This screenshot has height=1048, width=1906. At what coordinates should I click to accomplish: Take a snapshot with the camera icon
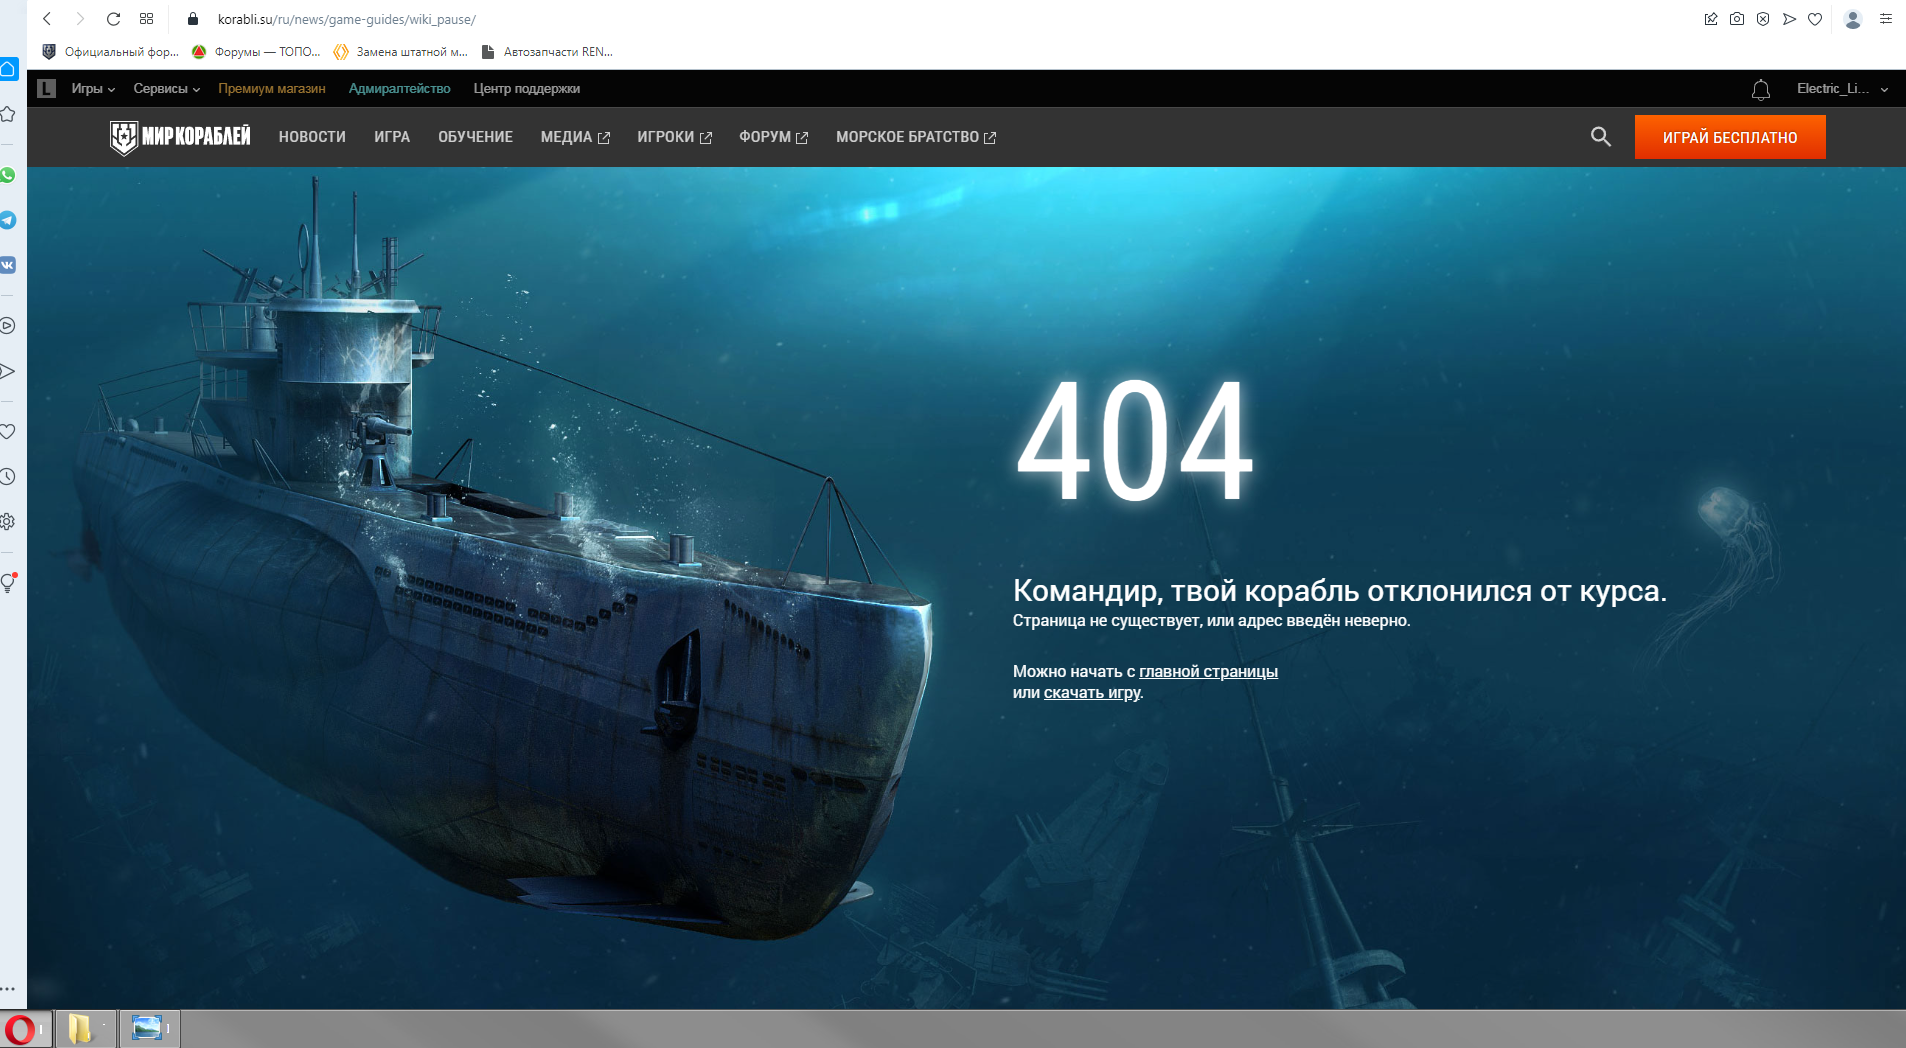[1737, 19]
